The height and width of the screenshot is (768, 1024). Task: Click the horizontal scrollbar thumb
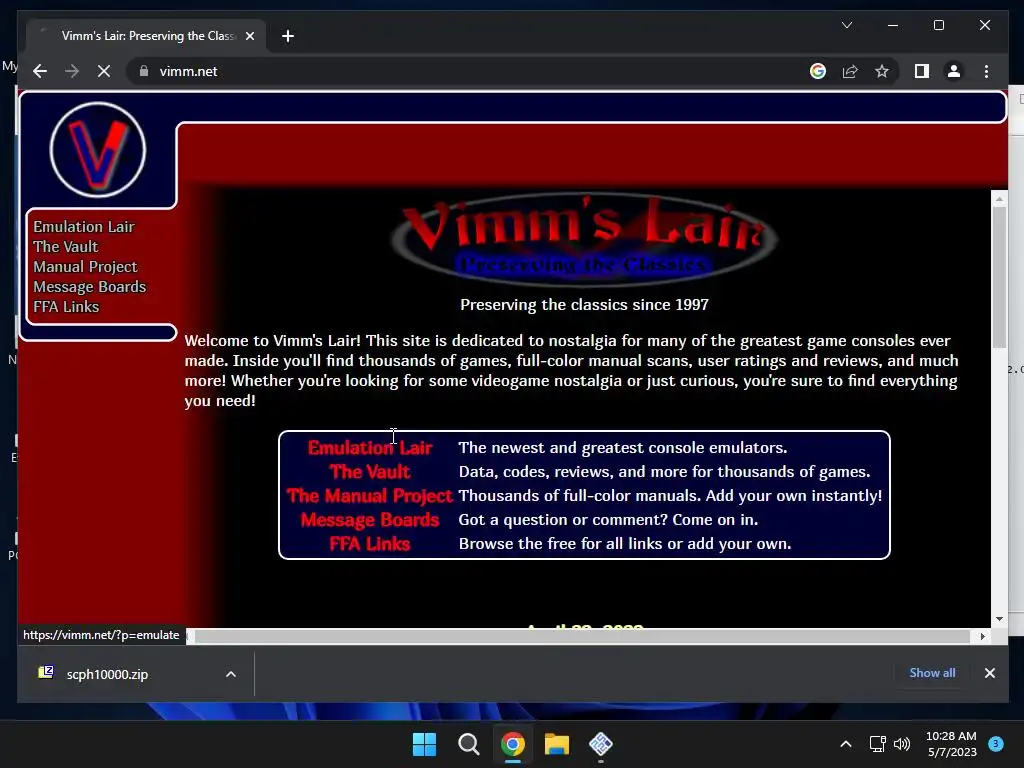pos(583,636)
